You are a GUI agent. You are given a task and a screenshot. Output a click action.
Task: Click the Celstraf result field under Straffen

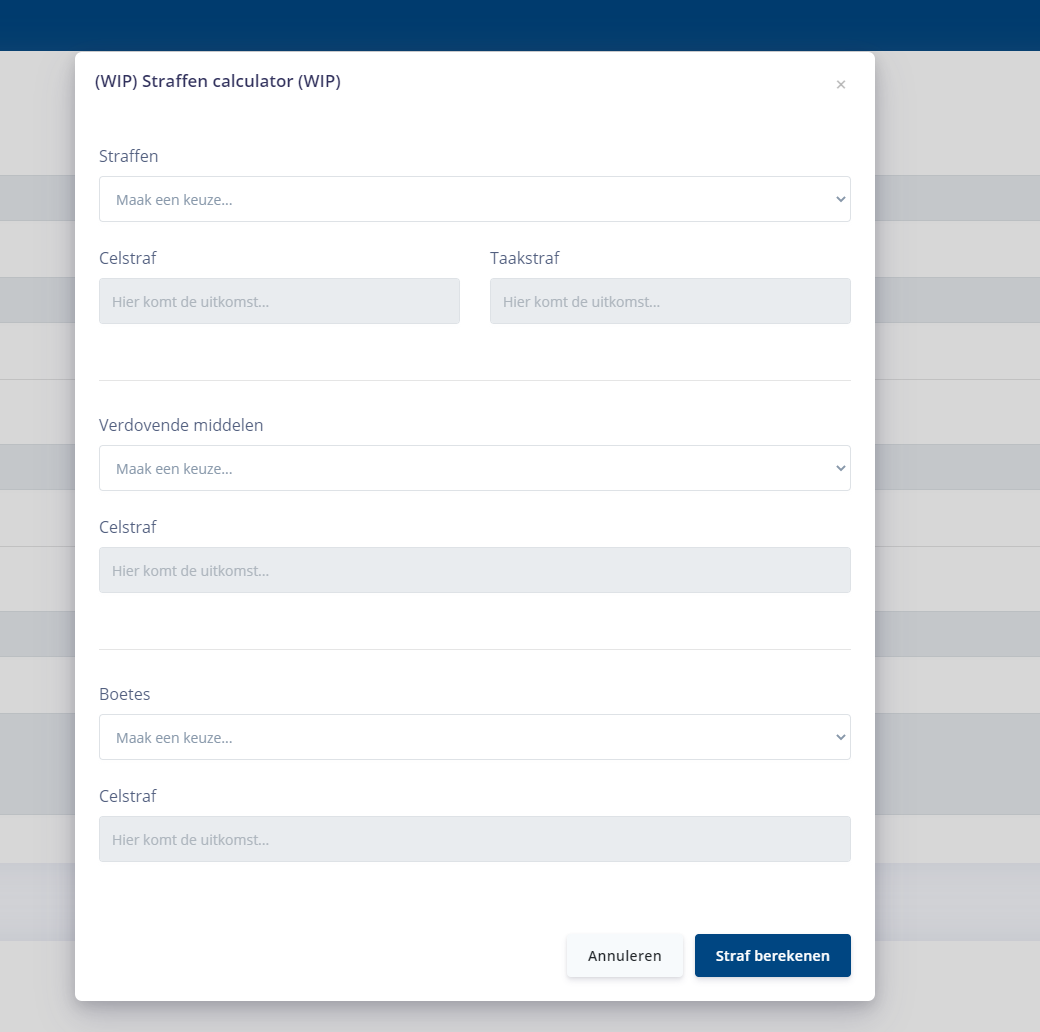279,301
